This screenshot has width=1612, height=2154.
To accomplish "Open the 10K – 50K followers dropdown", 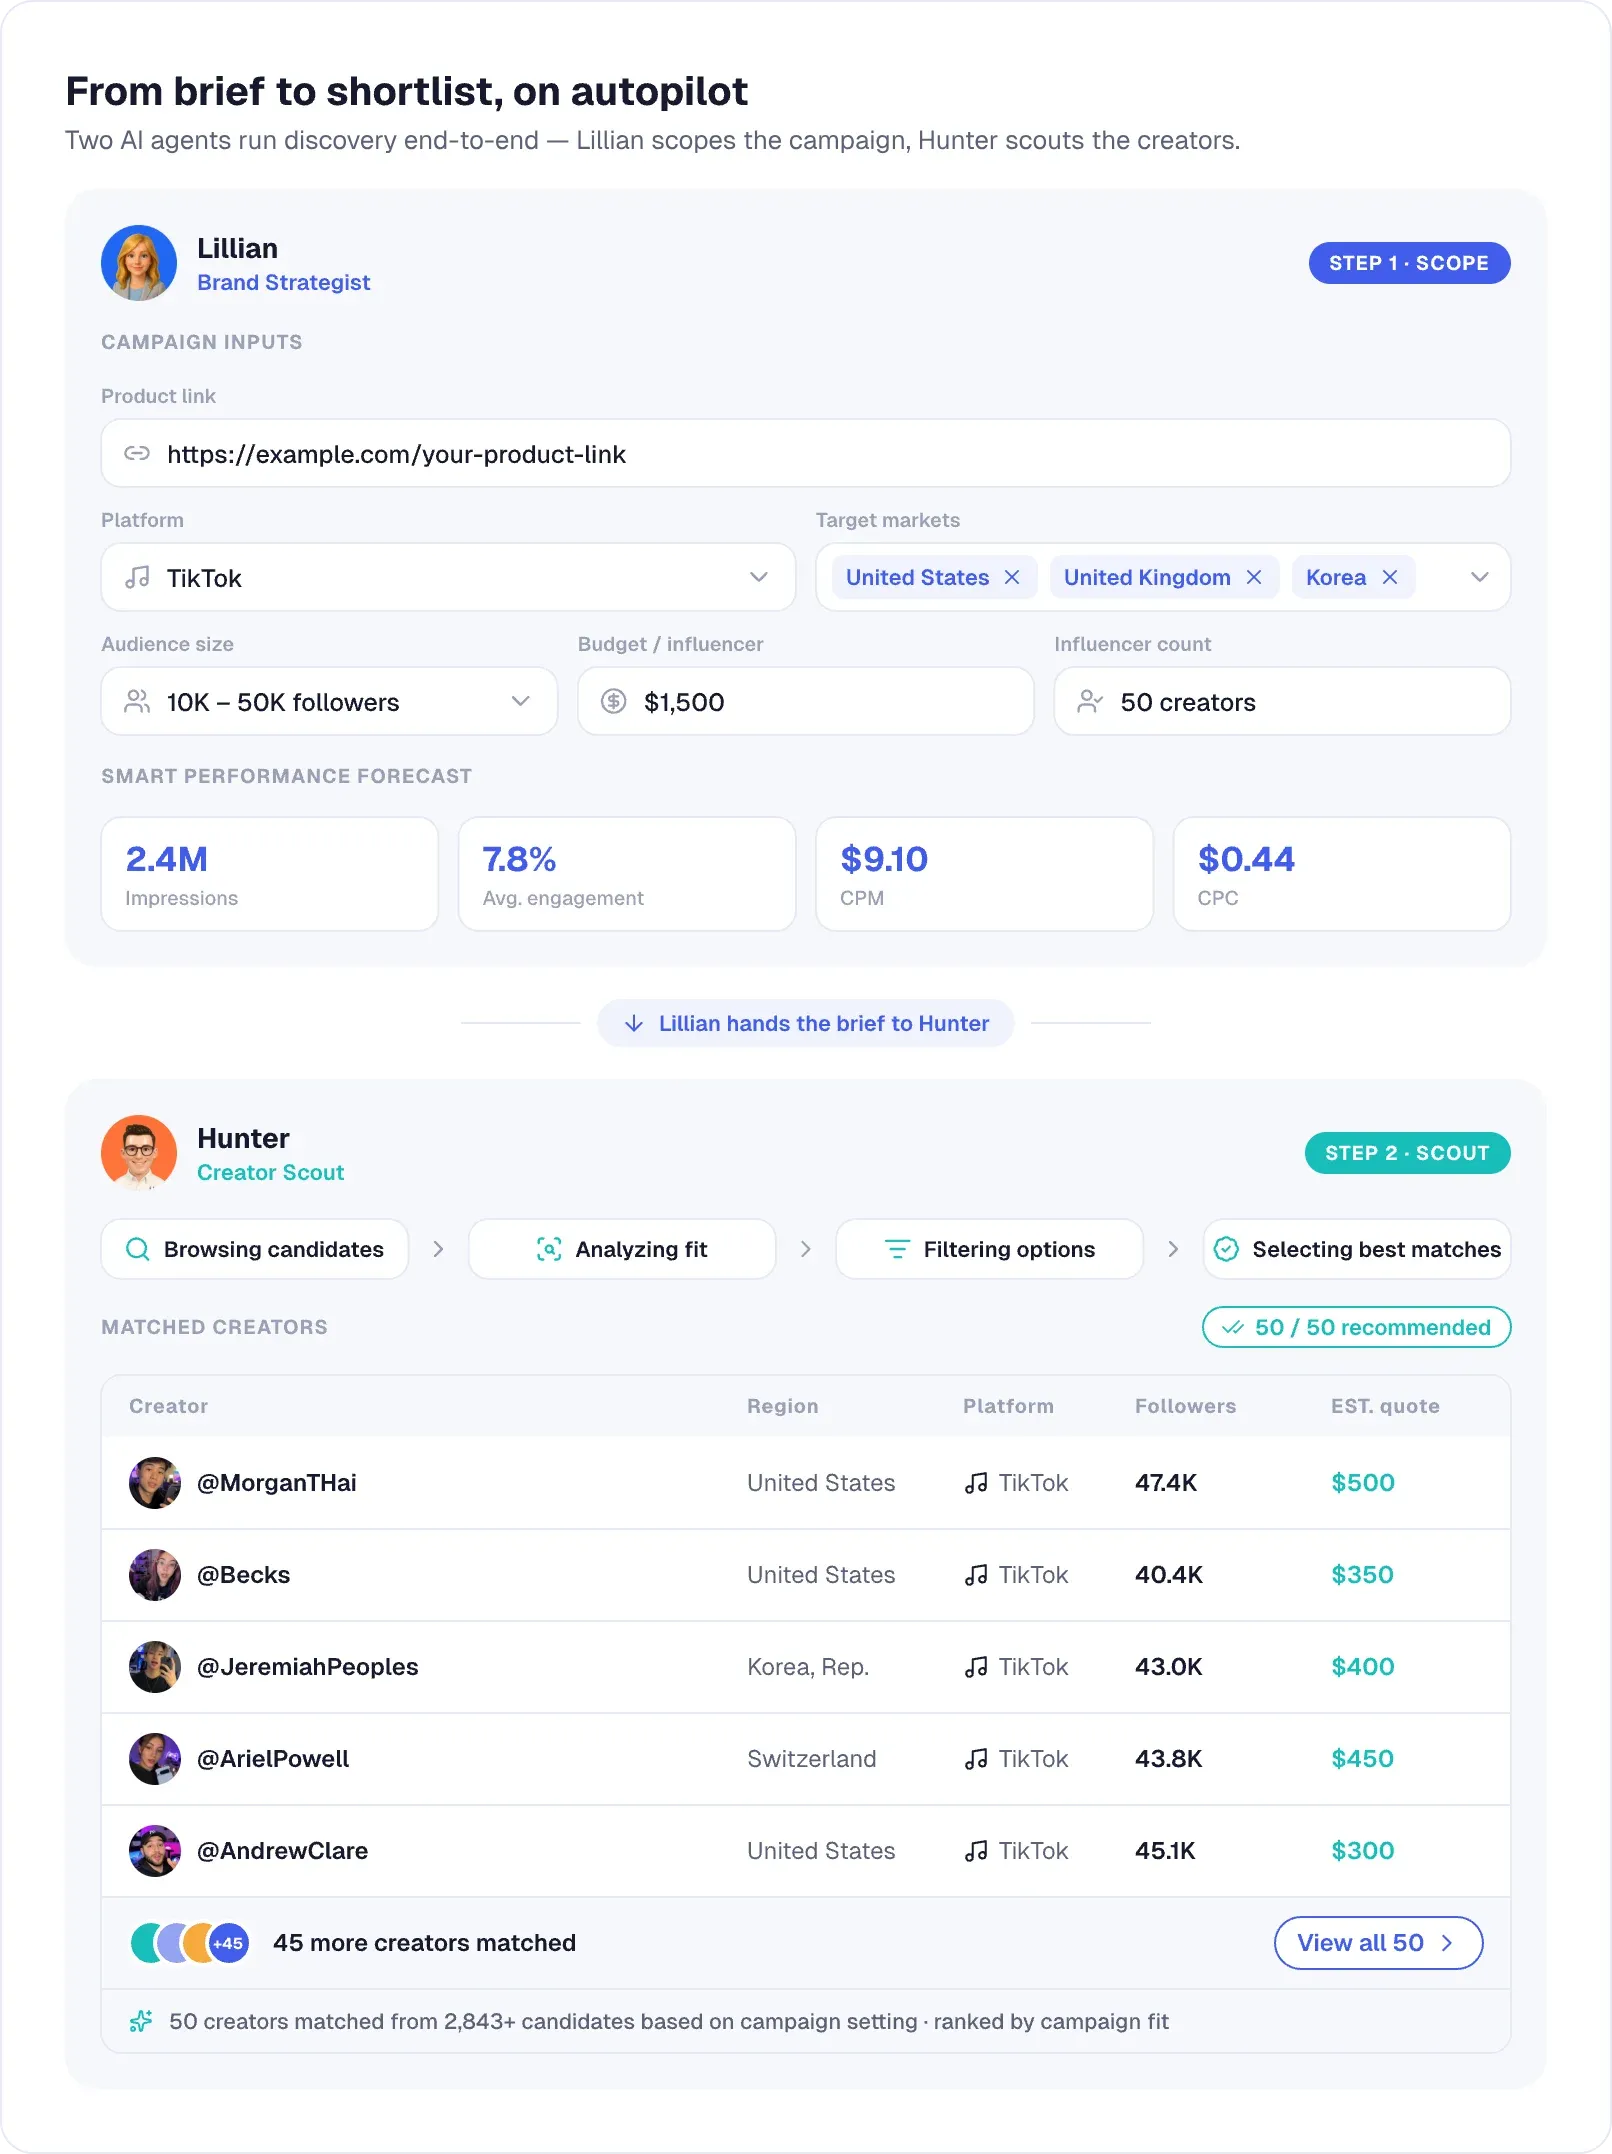I will 329,702.
